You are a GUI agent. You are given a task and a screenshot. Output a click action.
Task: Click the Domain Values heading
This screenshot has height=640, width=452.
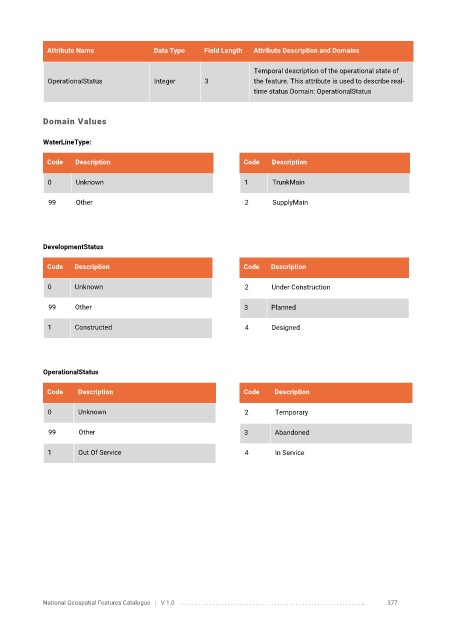coord(74,121)
